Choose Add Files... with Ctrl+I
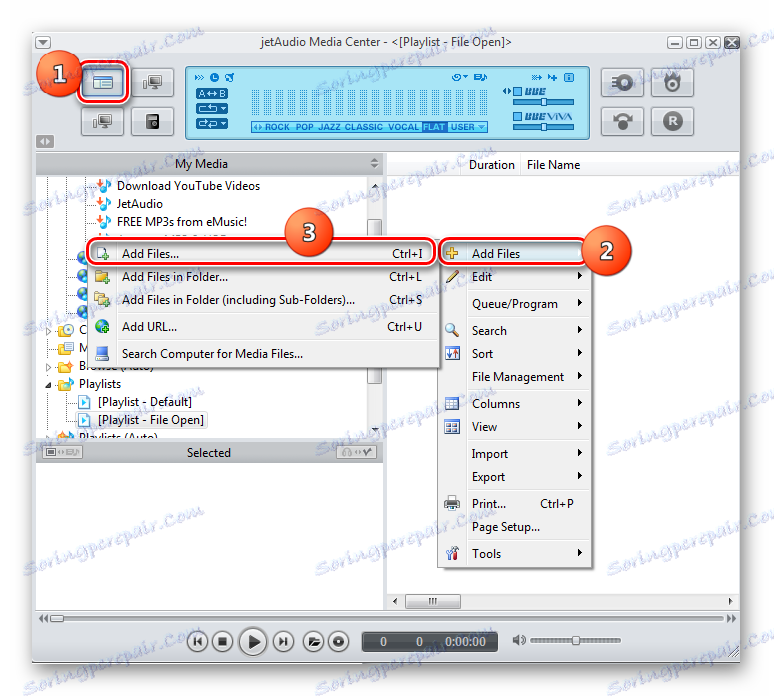Viewport: 774px width, 696px height. pyautogui.click(x=262, y=254)
